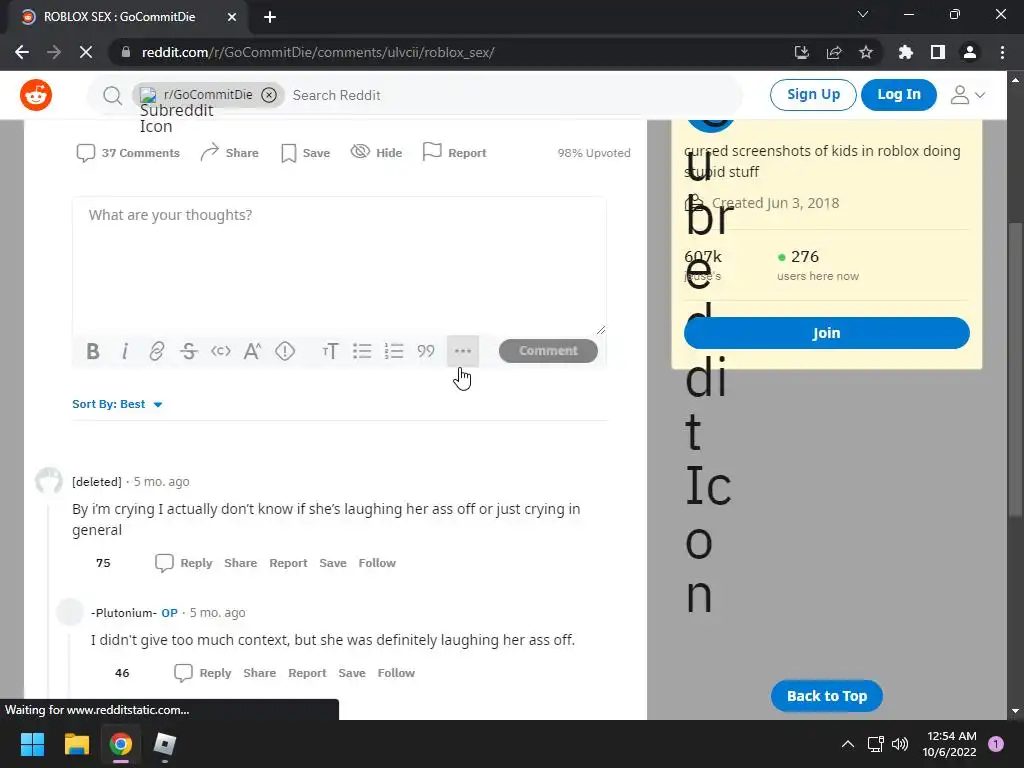Open the 37 Comments link

[128, 153]
